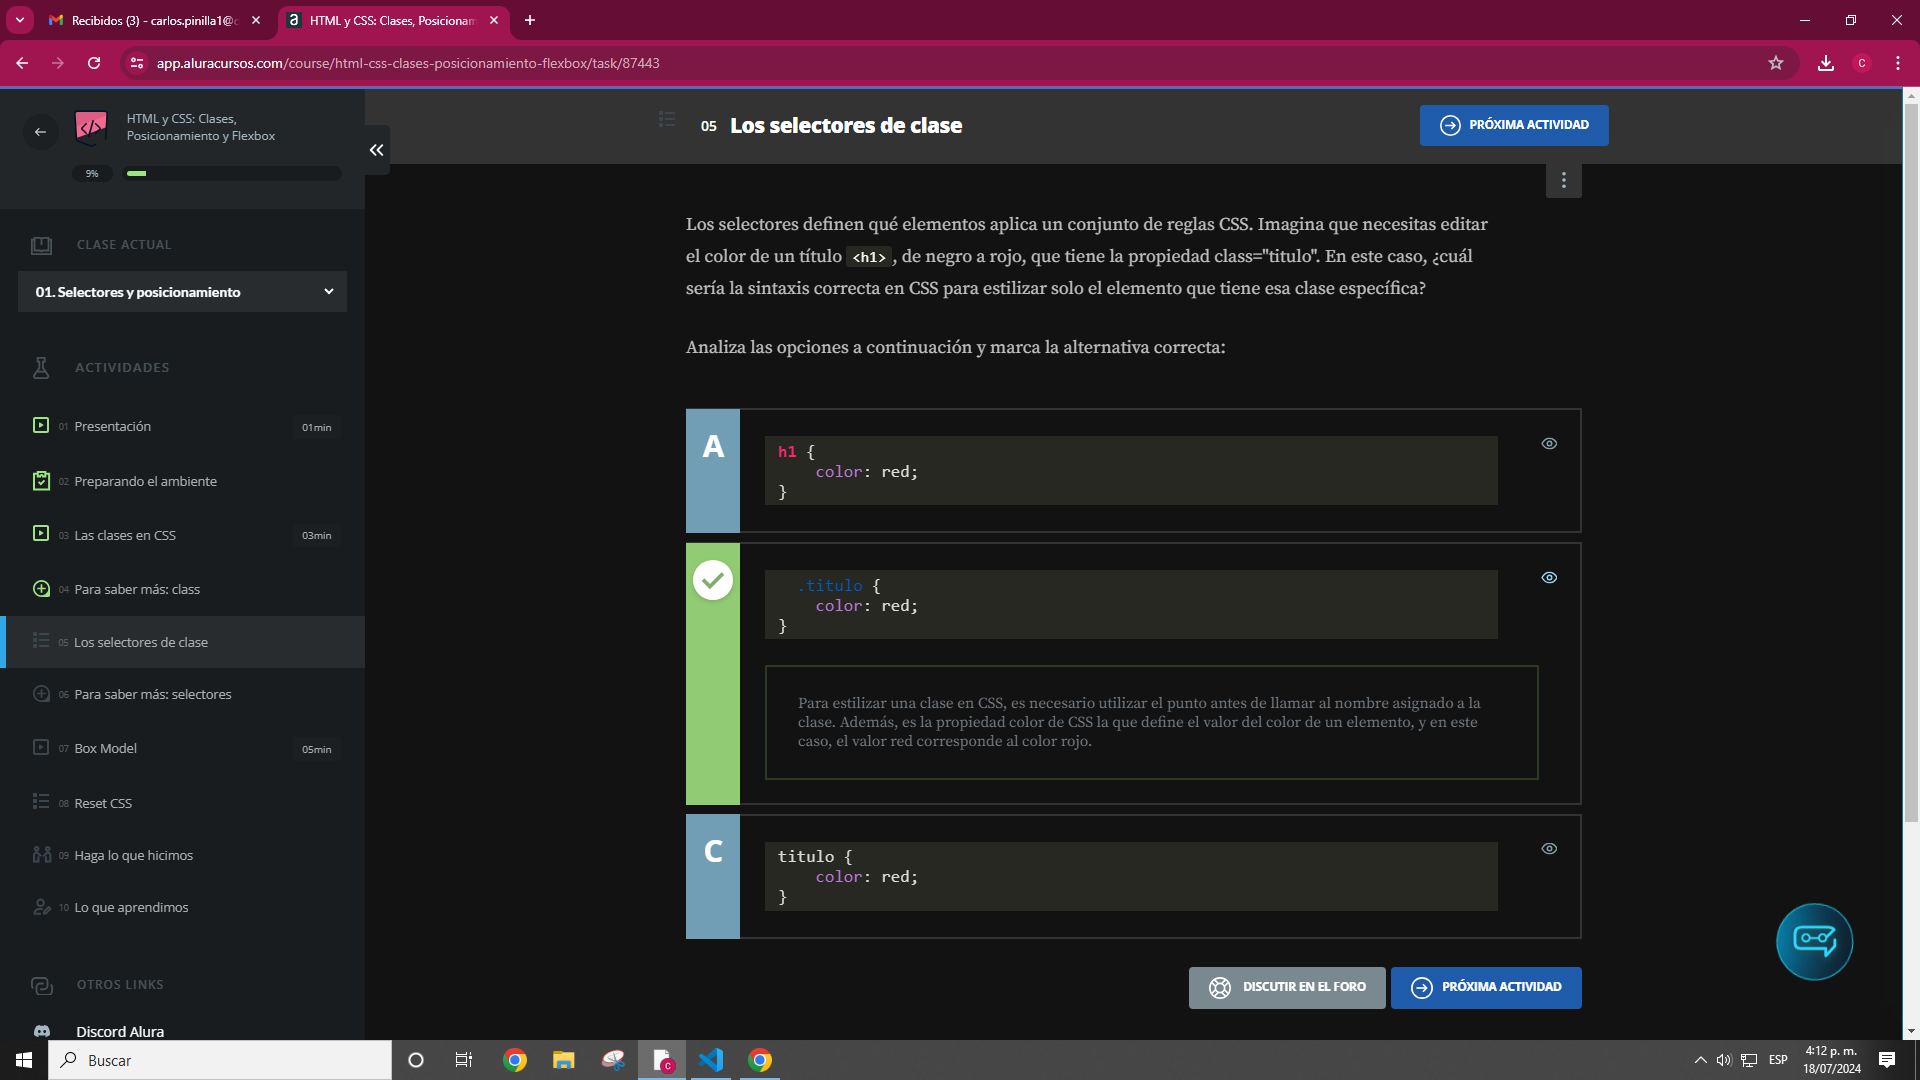Open the Chrome three-dot menu

tap(1898, 63)
